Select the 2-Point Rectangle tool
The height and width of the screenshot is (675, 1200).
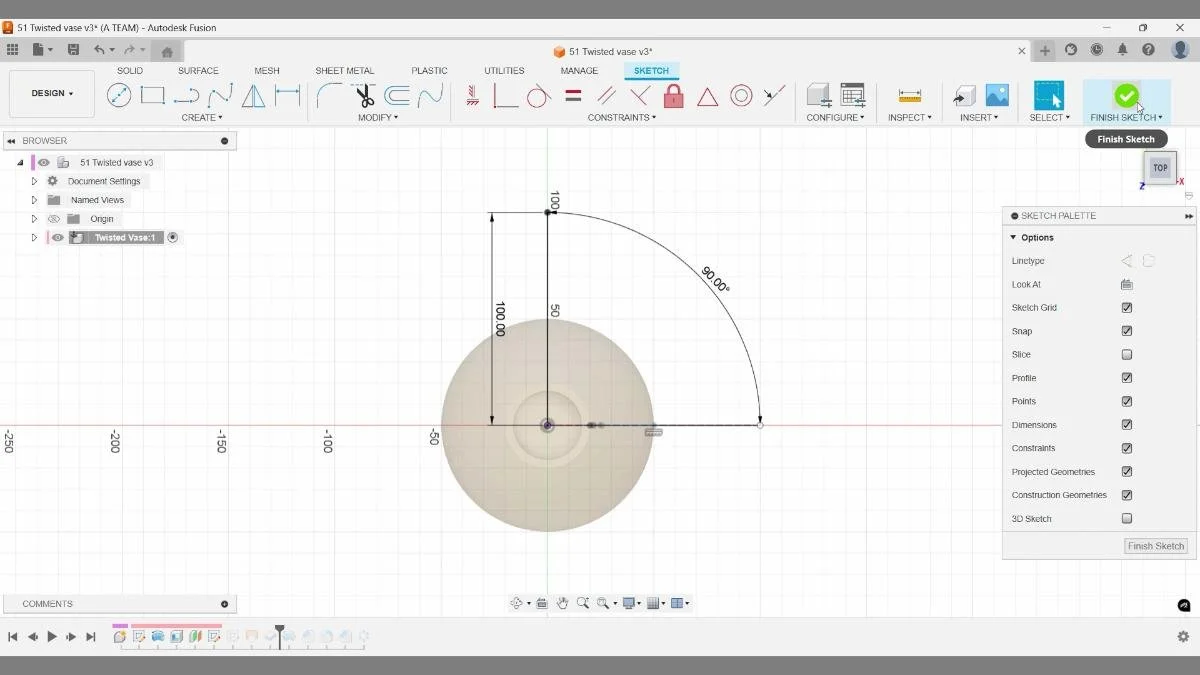[x=152, y=94]
